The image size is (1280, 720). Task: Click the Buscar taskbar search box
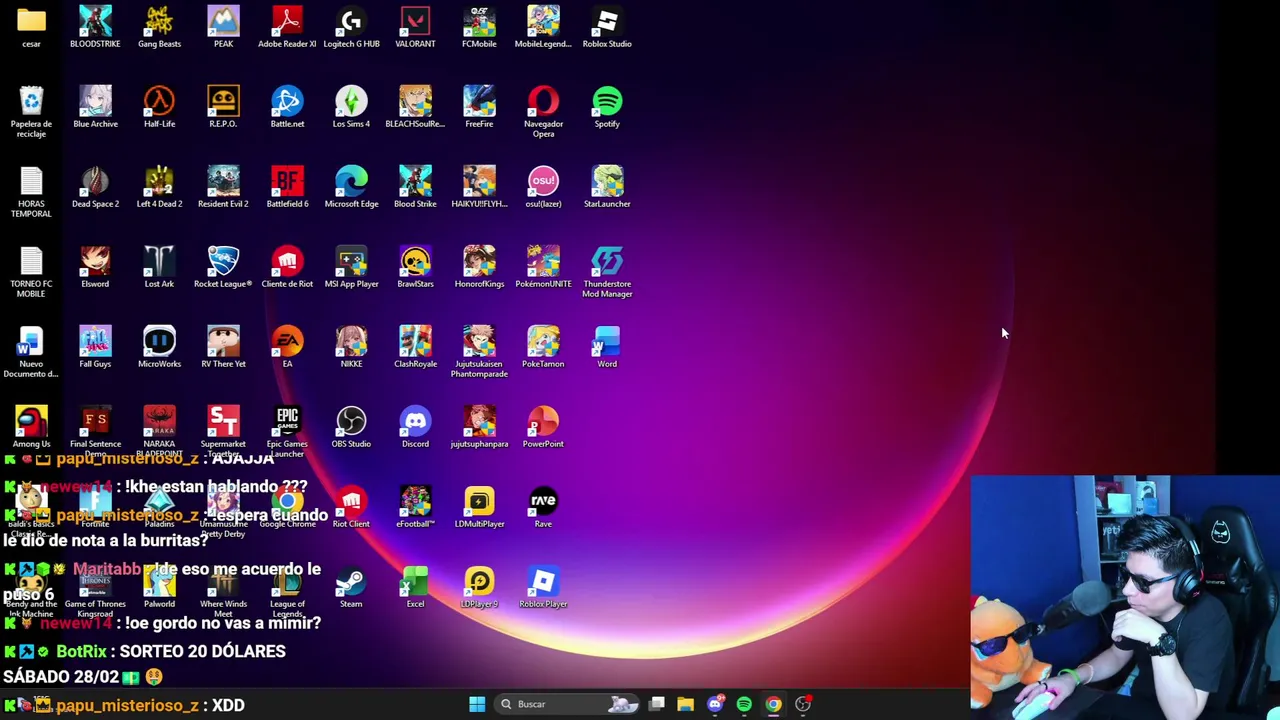pos(568,704)
